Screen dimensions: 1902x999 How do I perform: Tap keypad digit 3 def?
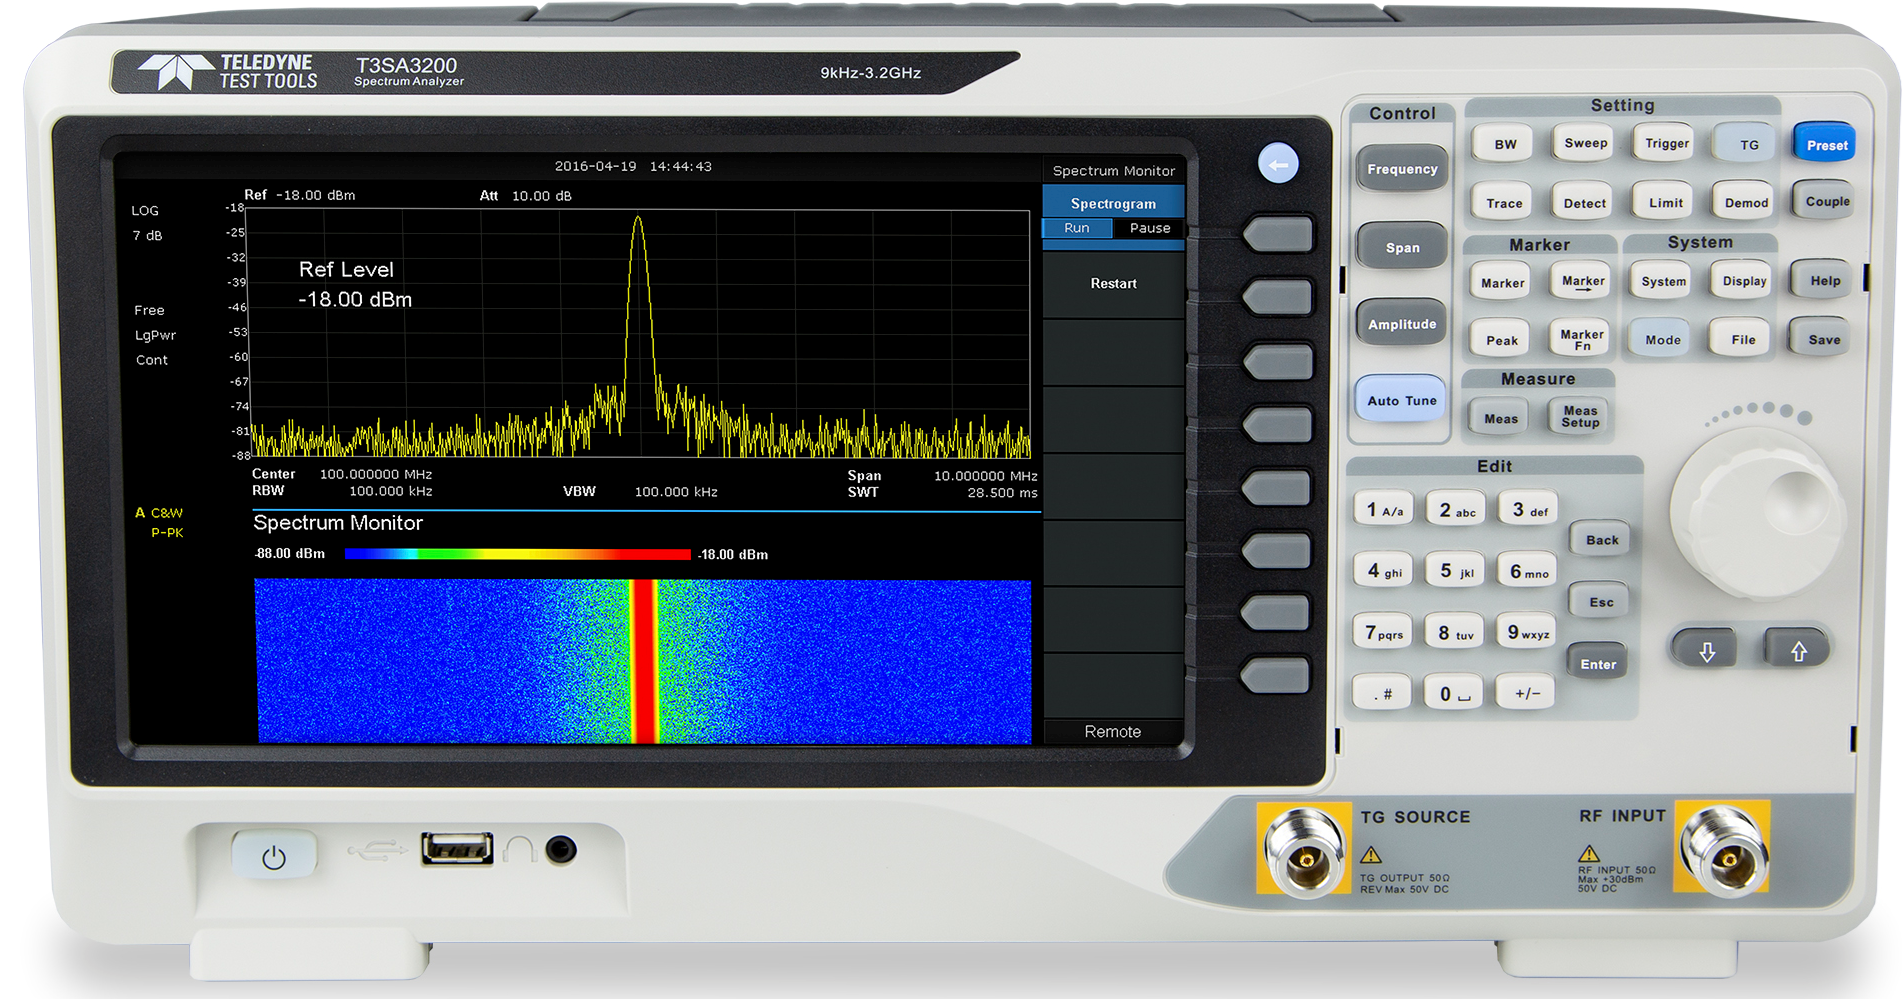click(x=1529, y=510)
